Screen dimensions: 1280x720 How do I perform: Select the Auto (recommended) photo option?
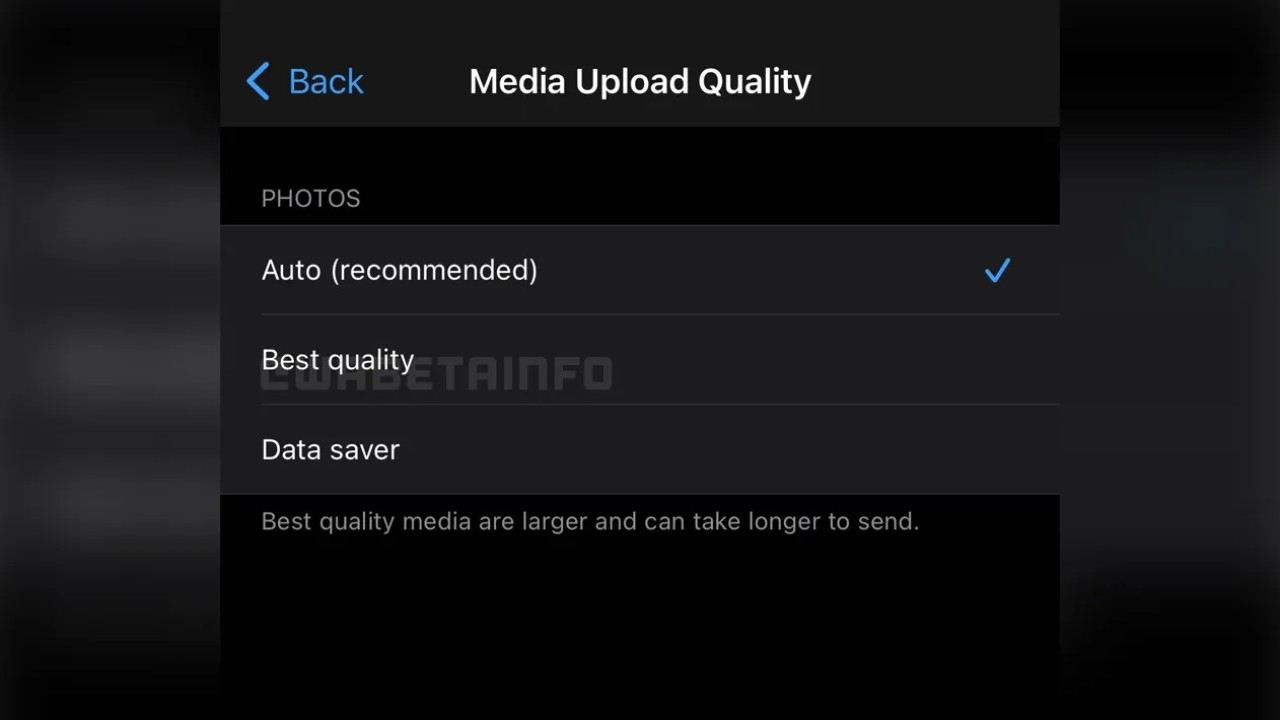click(640, 270)
